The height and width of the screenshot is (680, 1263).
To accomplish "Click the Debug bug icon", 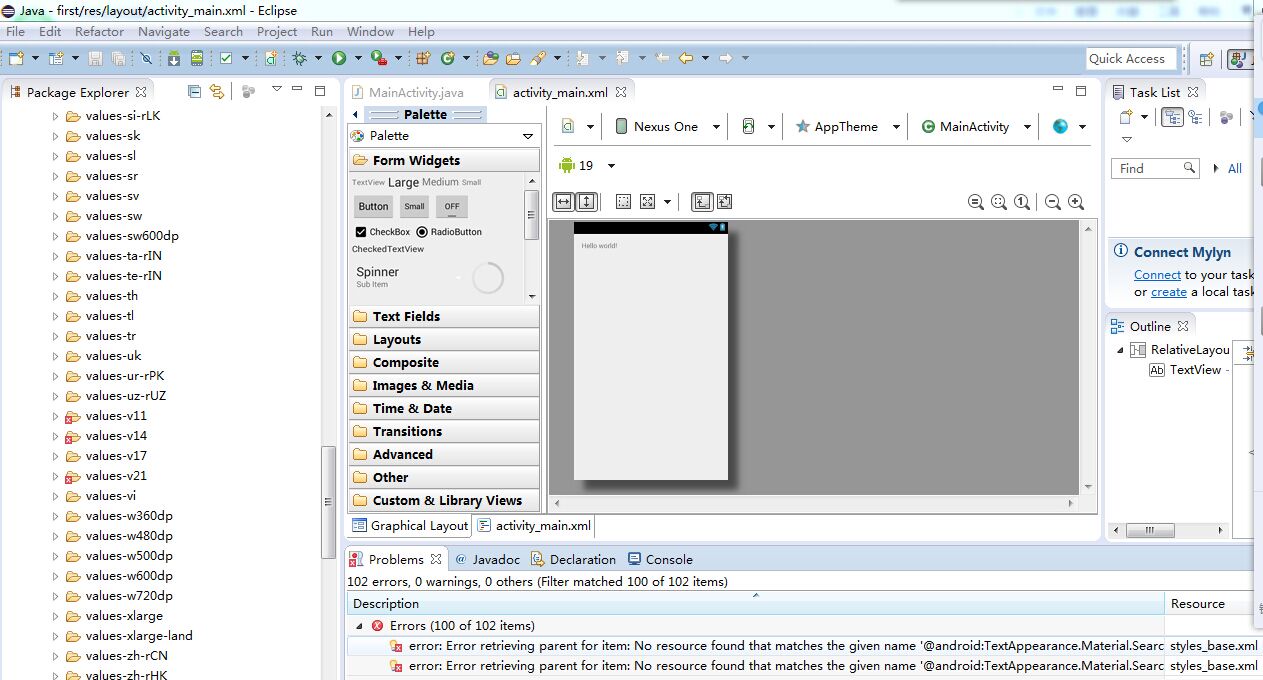I will 299,59.
